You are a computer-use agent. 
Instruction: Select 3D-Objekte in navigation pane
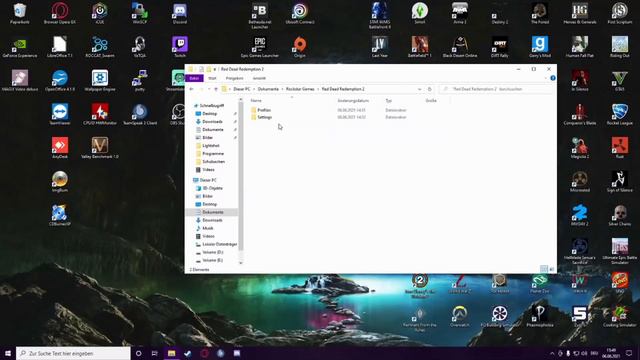pyautogui.click(x=212, y=188)
